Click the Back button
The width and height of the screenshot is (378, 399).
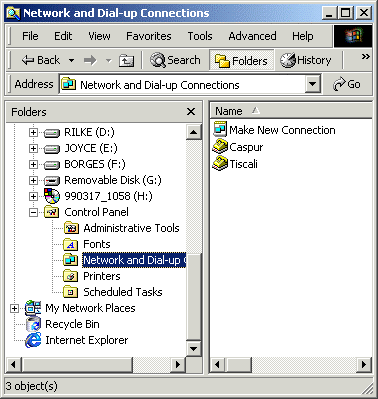[41, 60]
